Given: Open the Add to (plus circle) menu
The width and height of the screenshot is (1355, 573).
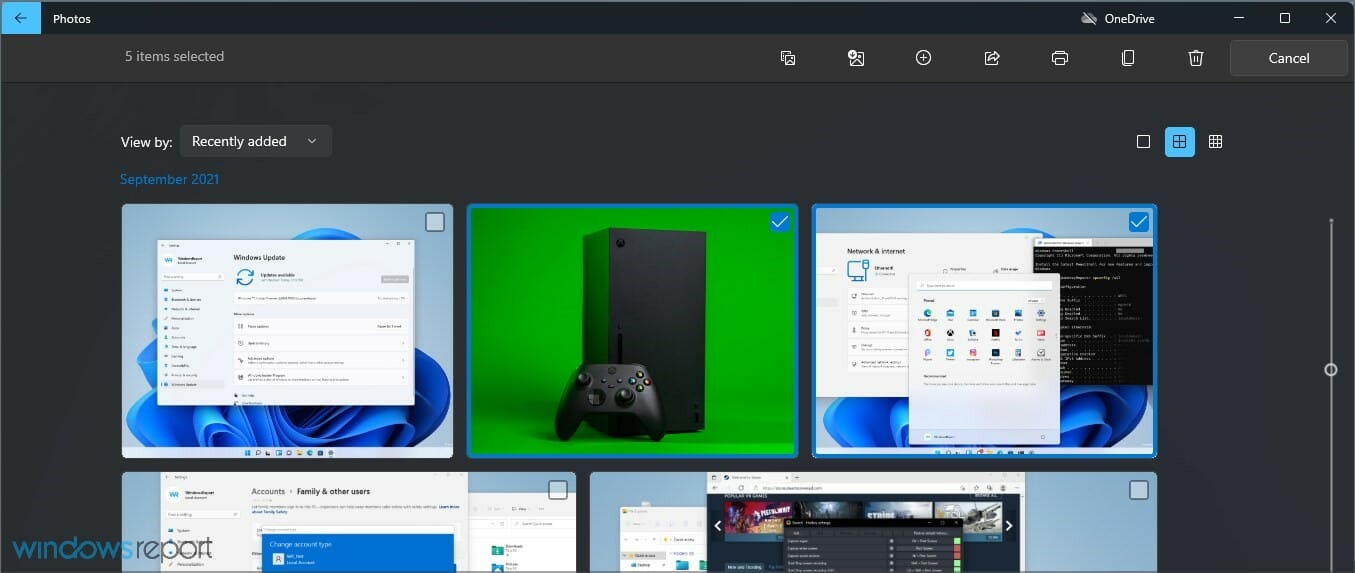Looking at the screenshot, I should [924, 58].
